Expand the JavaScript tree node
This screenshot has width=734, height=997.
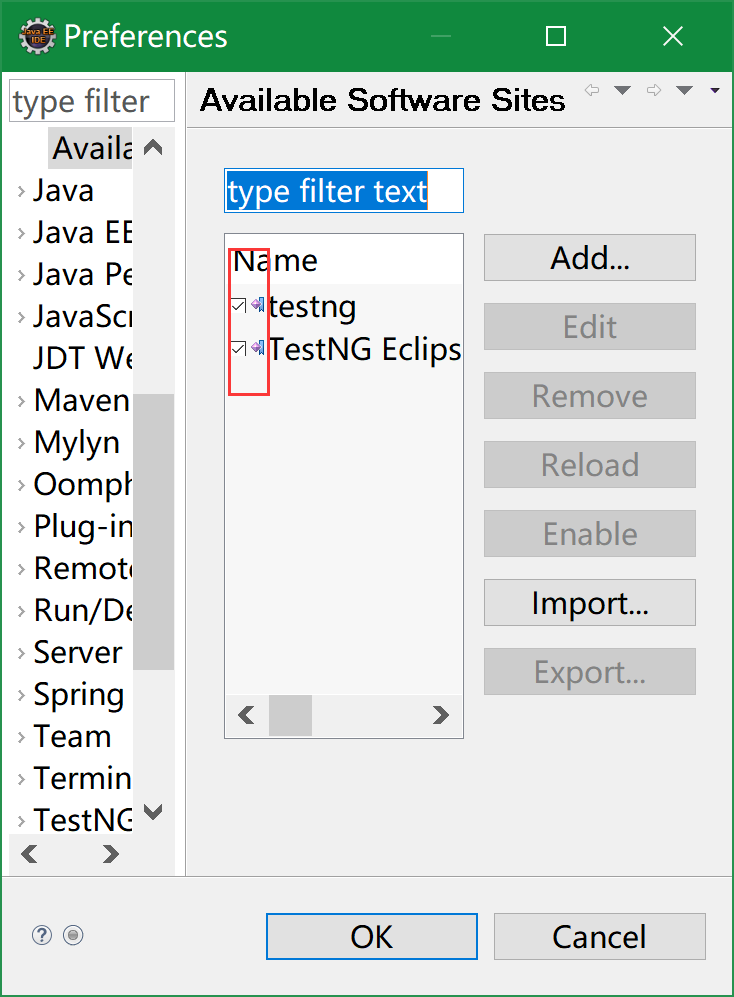pyautogui.click(x=21, y=317)
